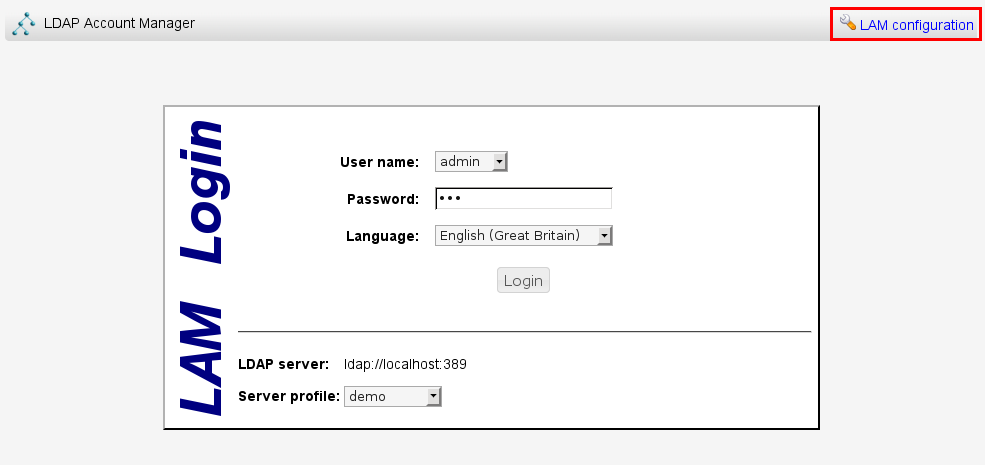Open the User name dropdown showing admin
985x465 pixels.
coord(471,161)
